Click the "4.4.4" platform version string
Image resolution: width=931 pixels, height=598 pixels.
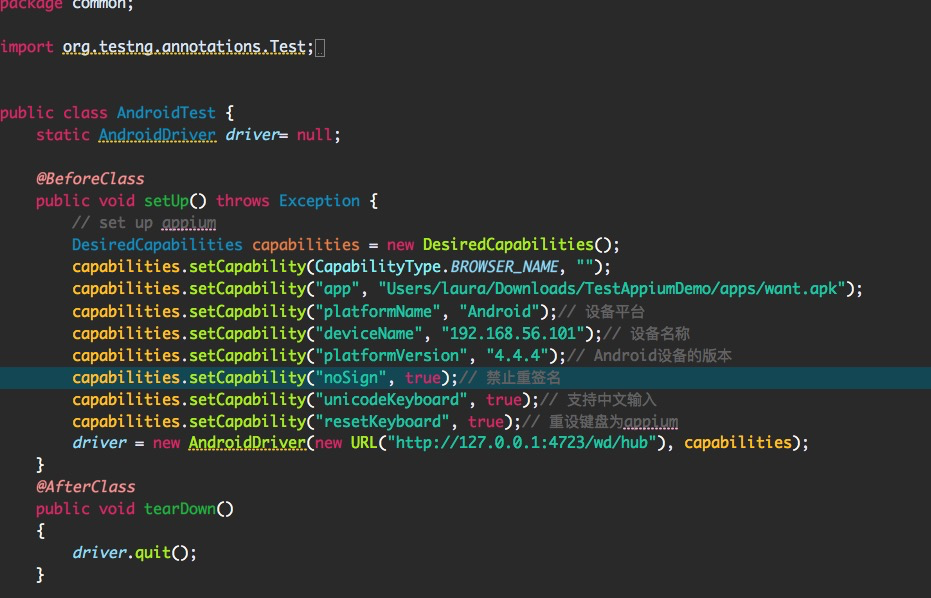tap(518, 355)
